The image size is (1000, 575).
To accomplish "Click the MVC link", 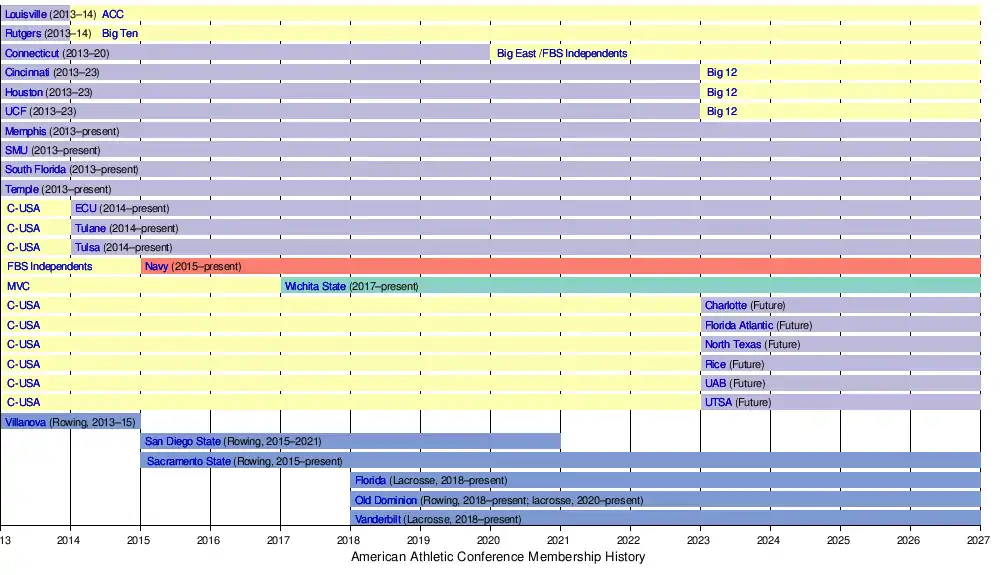I will pyautogui.click(x=18, y=286).
